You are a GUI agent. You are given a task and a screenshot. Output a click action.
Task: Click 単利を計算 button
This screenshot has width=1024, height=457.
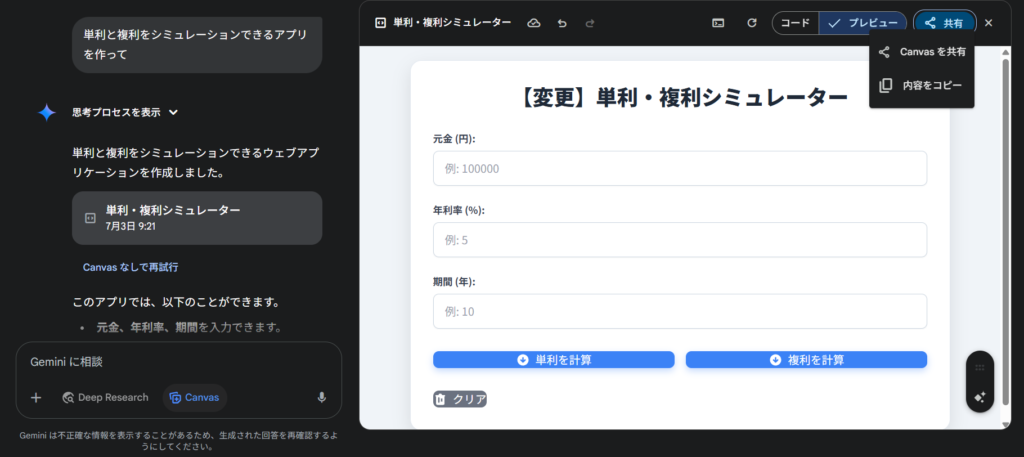tap(554, 360)
